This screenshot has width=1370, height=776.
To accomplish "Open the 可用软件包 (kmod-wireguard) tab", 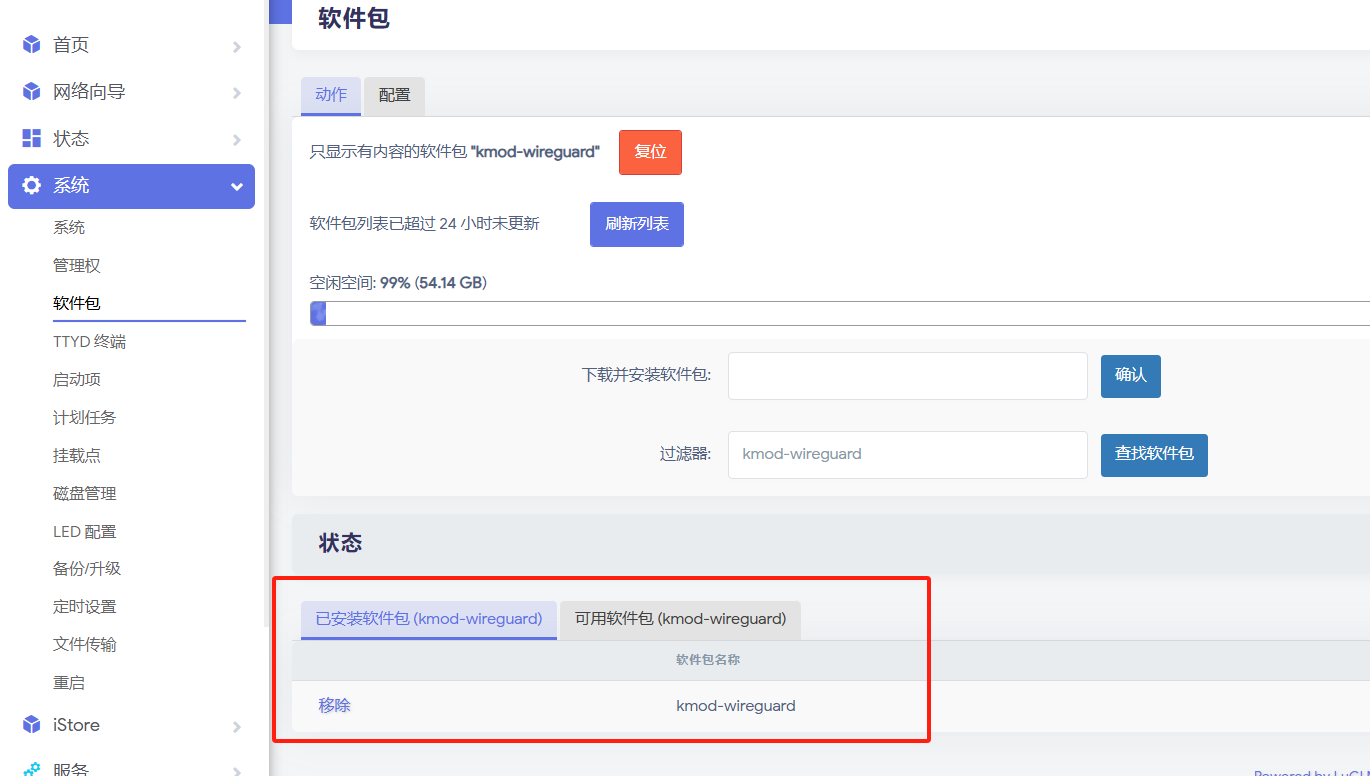I will [680, 619].
